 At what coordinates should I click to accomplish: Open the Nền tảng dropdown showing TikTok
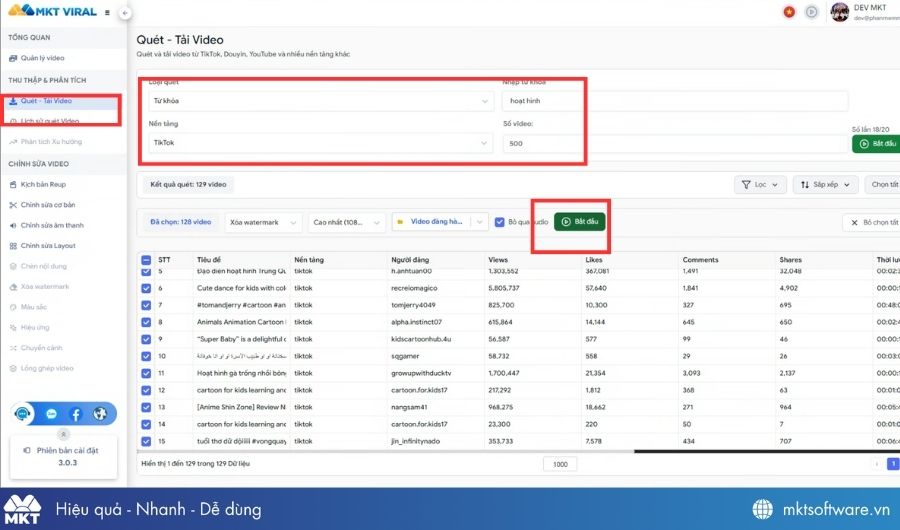pyautogui.click(x=320, y=143)
